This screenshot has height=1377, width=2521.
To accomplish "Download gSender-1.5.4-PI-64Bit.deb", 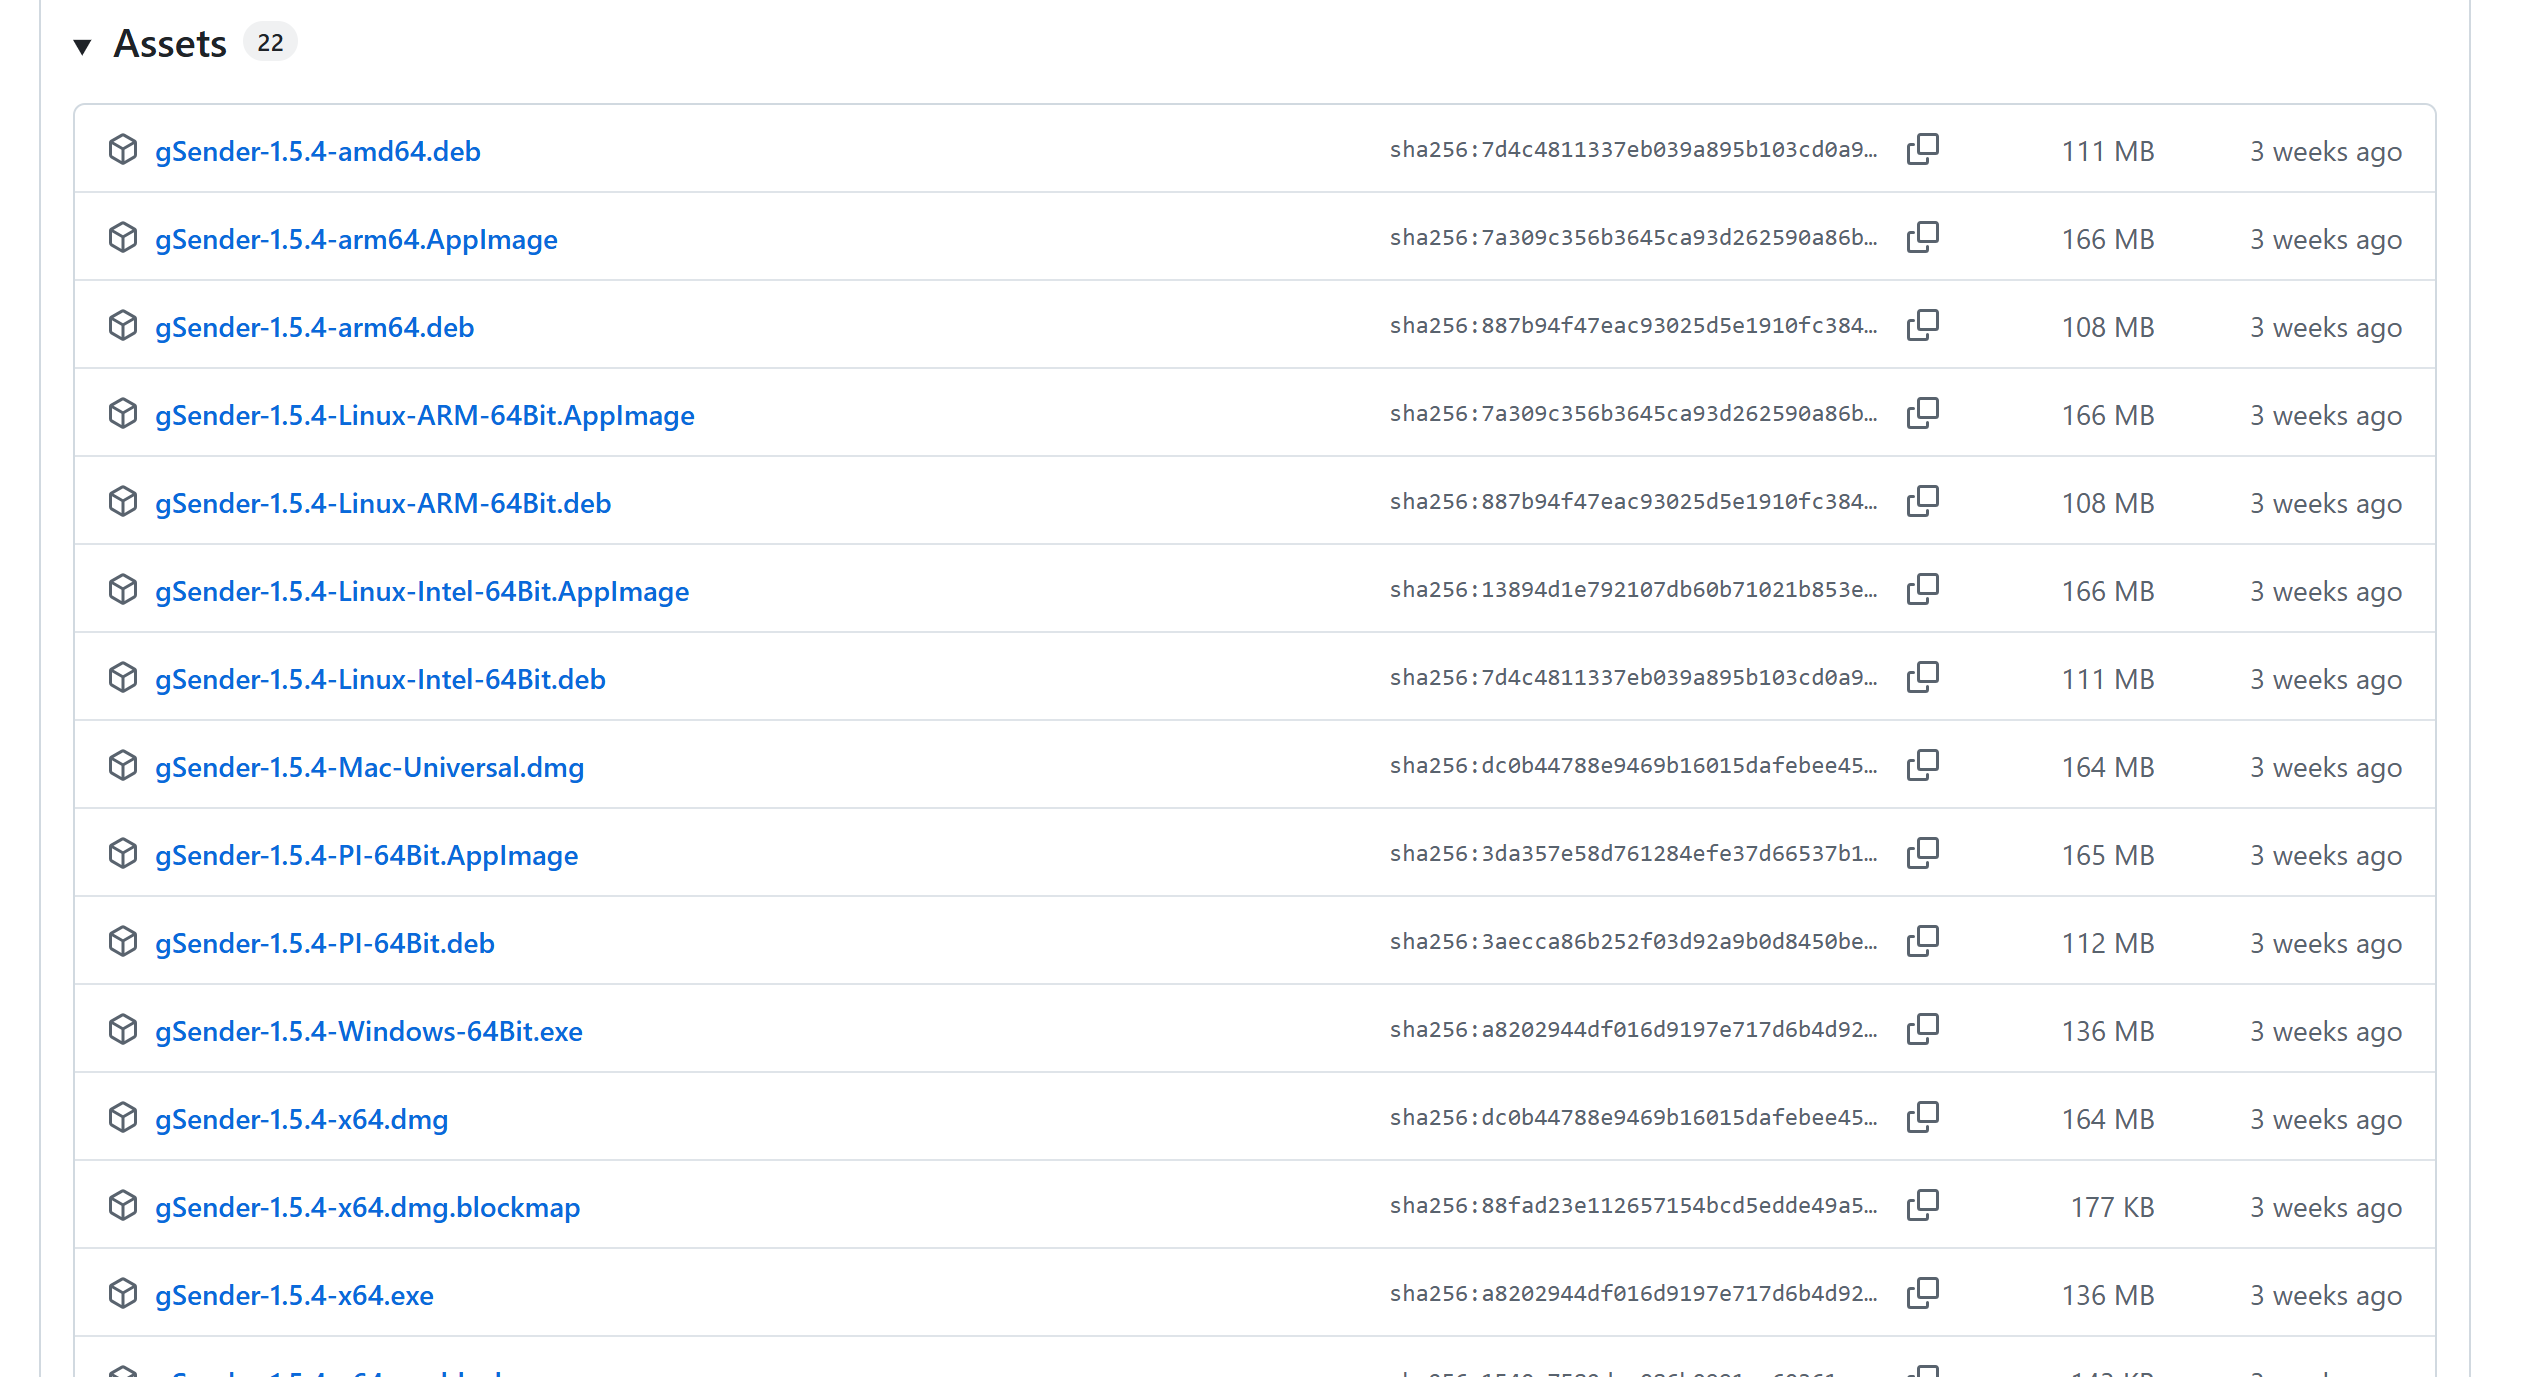I will point(324,943).
